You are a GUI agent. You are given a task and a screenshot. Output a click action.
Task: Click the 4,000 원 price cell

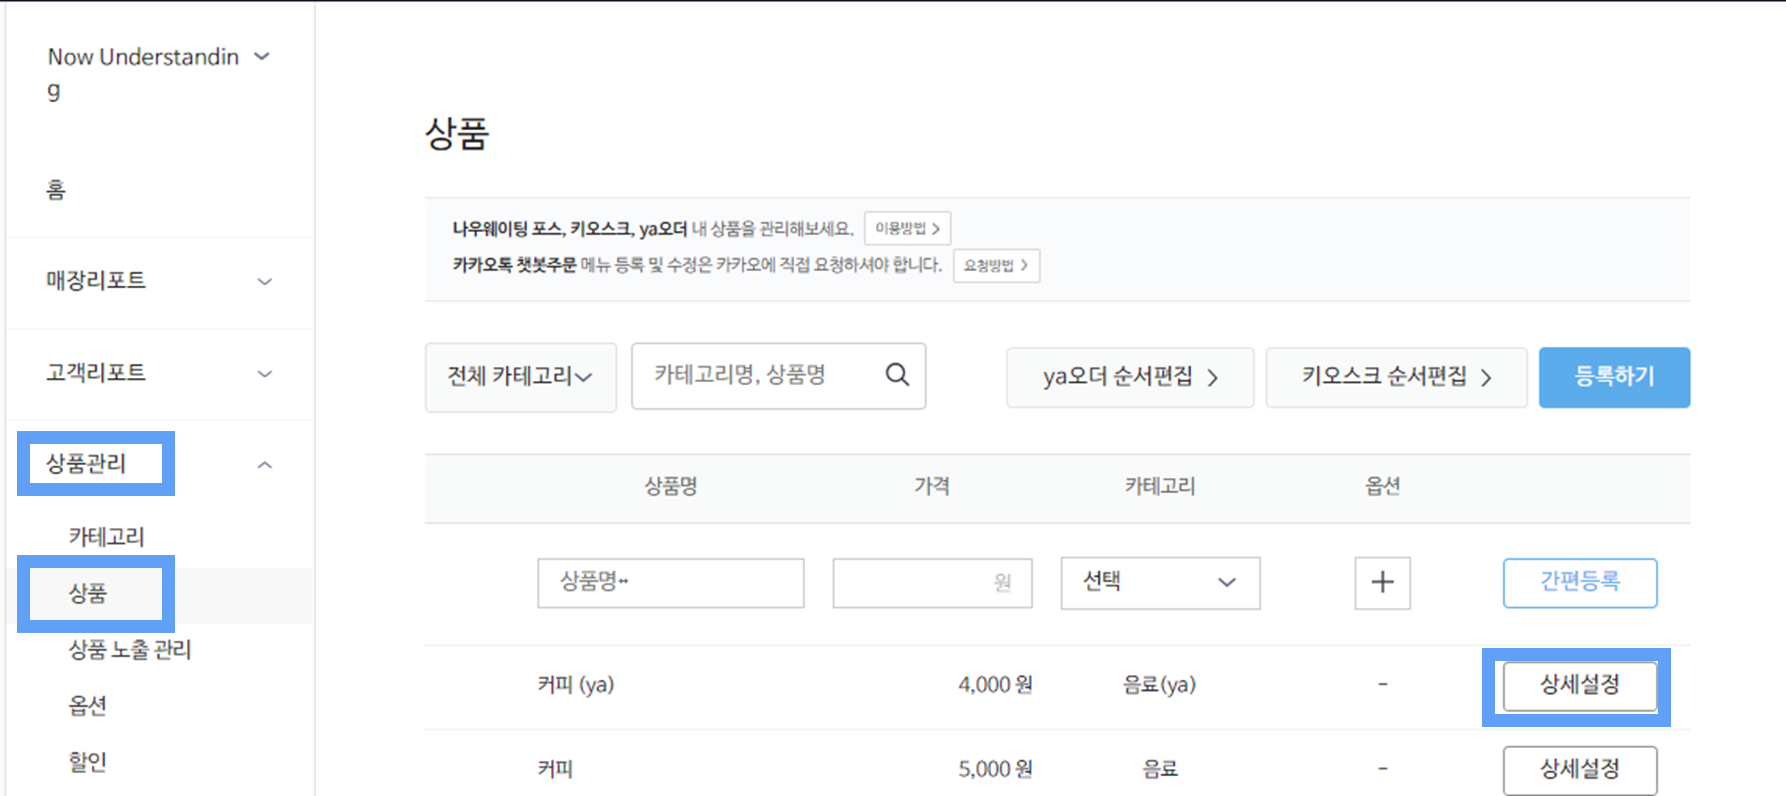click(x=995, y=685)
